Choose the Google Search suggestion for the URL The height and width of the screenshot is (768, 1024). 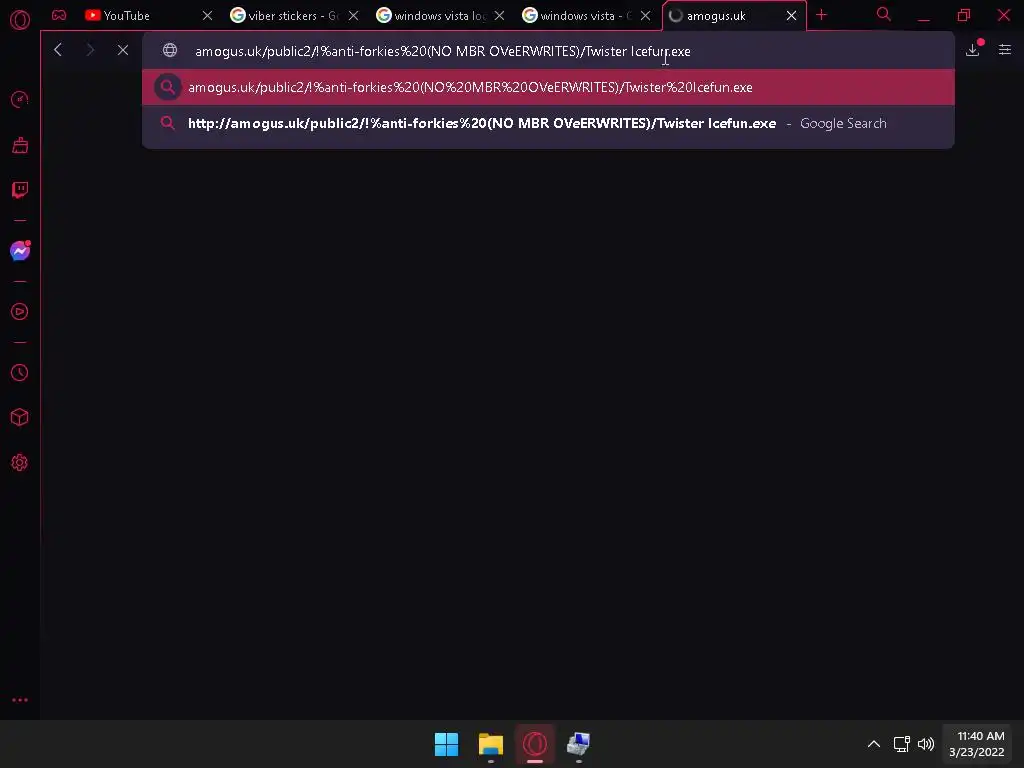click(x=549, y=123)
